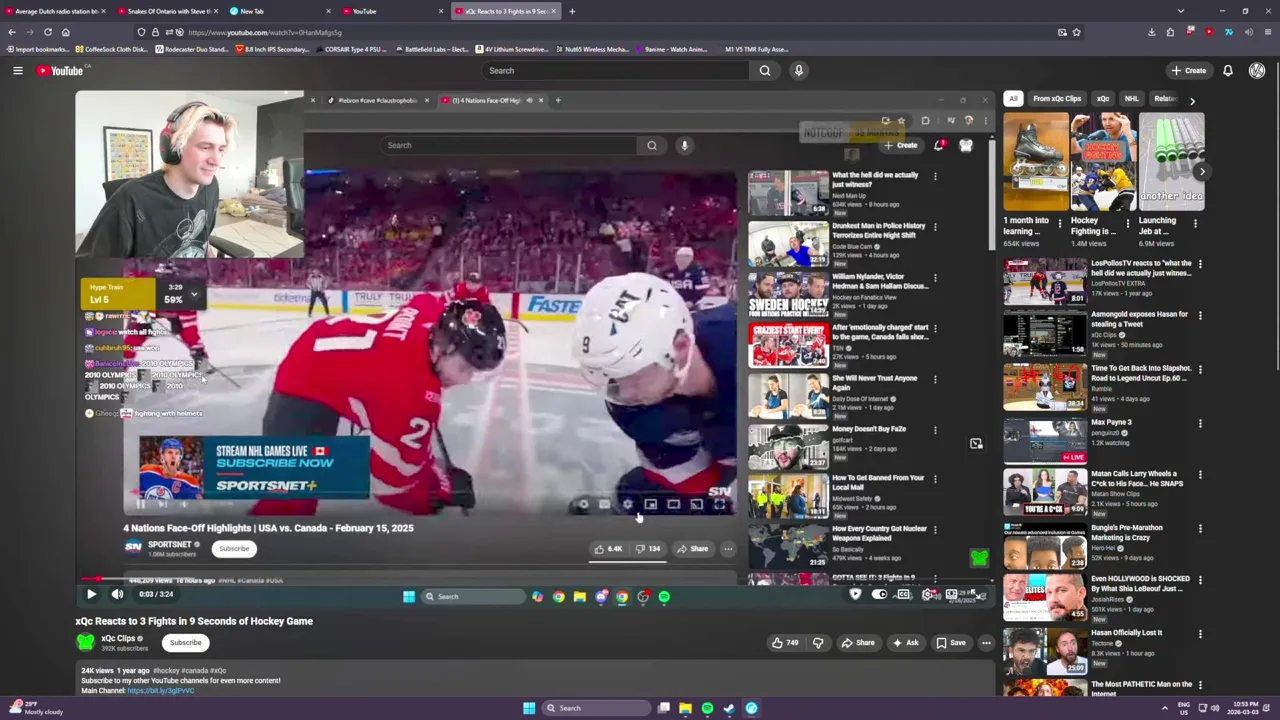Reload the page in browser toolbar
The height and width of the screenshot is (720, 1280).
(47, 32)
